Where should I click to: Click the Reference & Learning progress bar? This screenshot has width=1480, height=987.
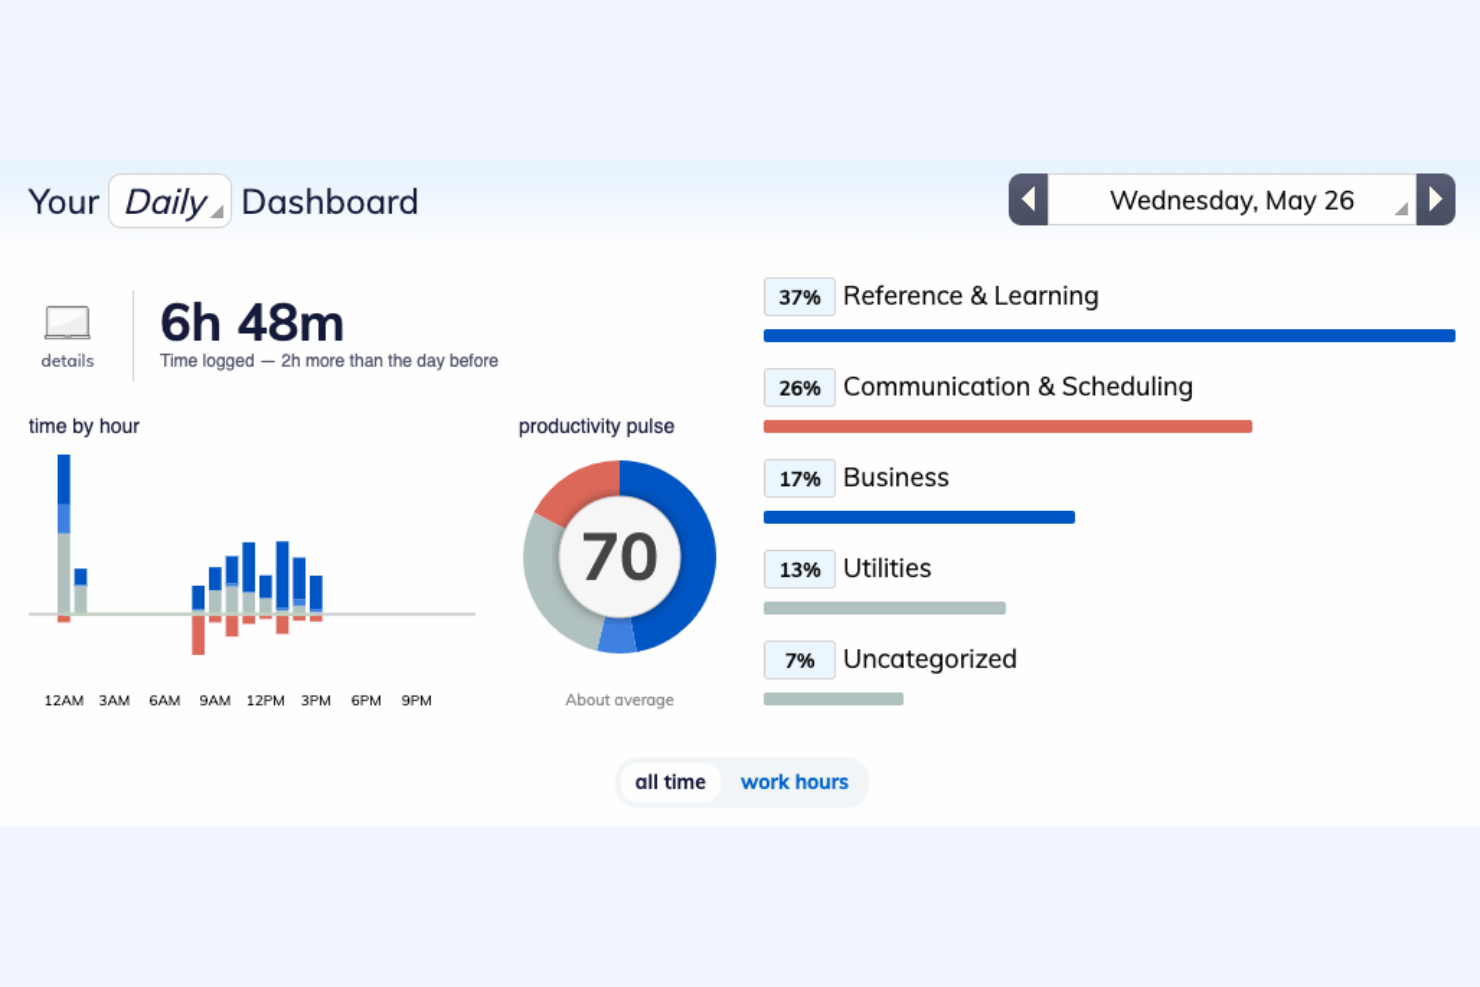coord(1108,335)
